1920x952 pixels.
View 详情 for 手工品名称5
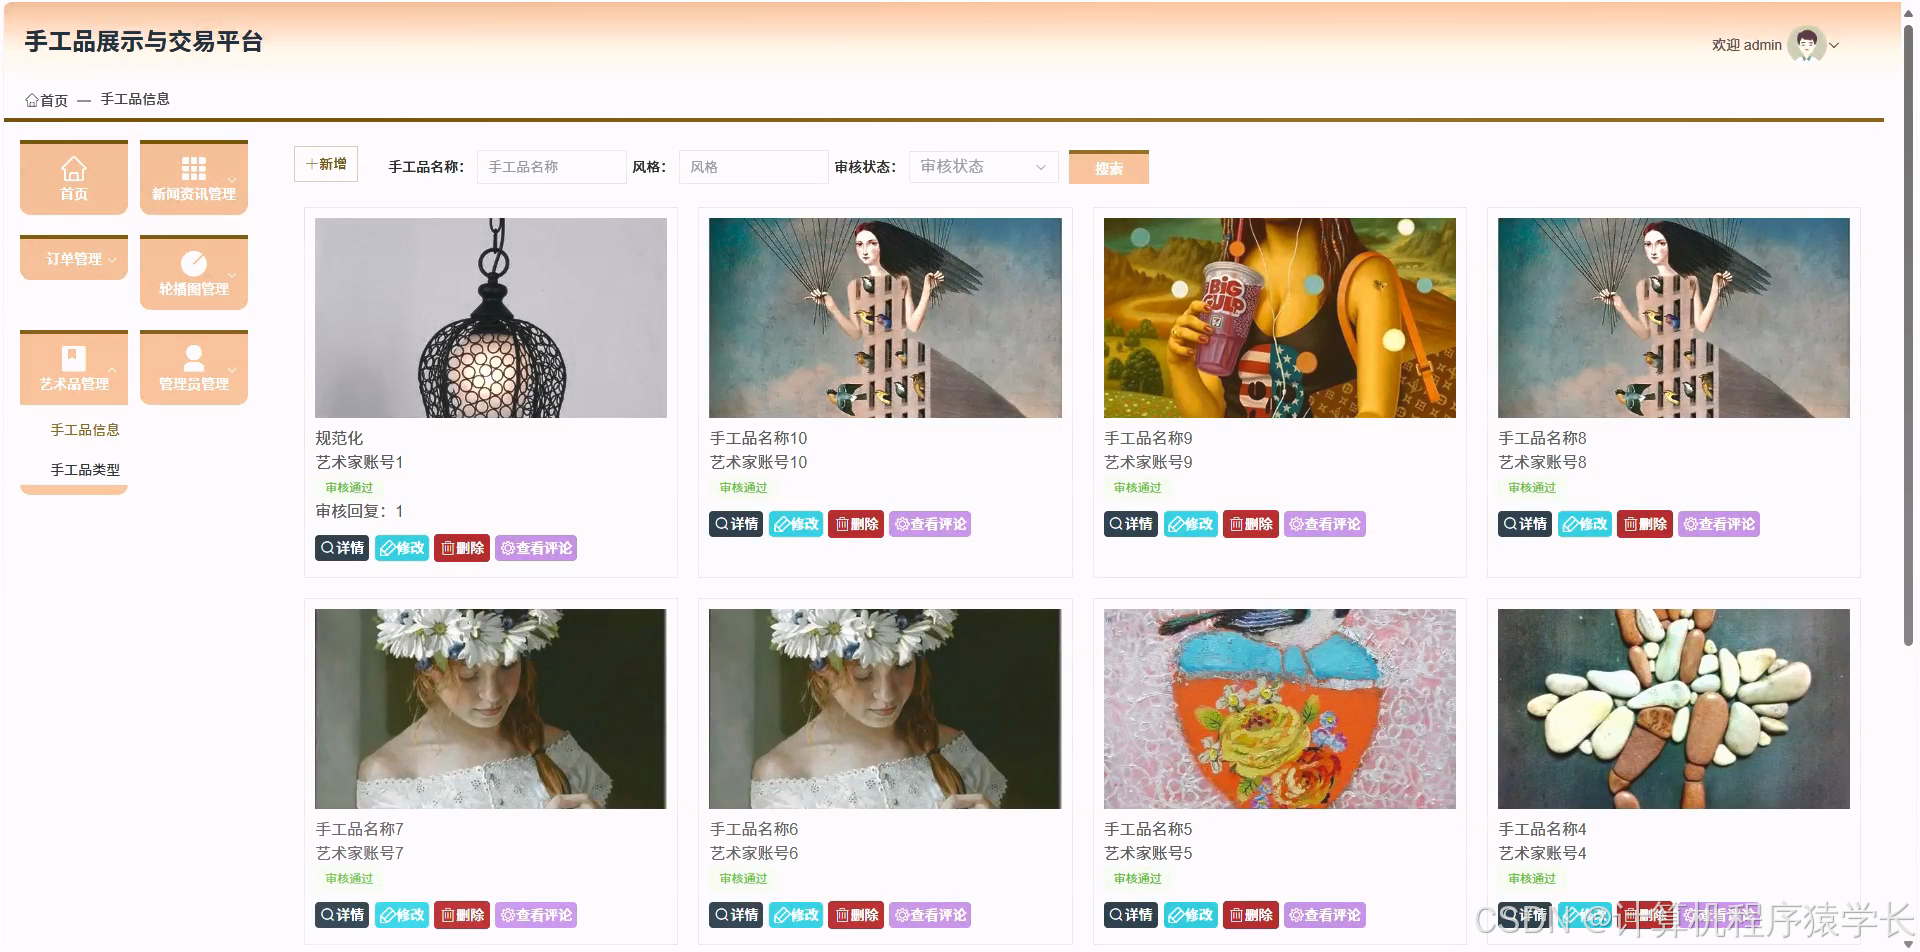(1131, 915)
